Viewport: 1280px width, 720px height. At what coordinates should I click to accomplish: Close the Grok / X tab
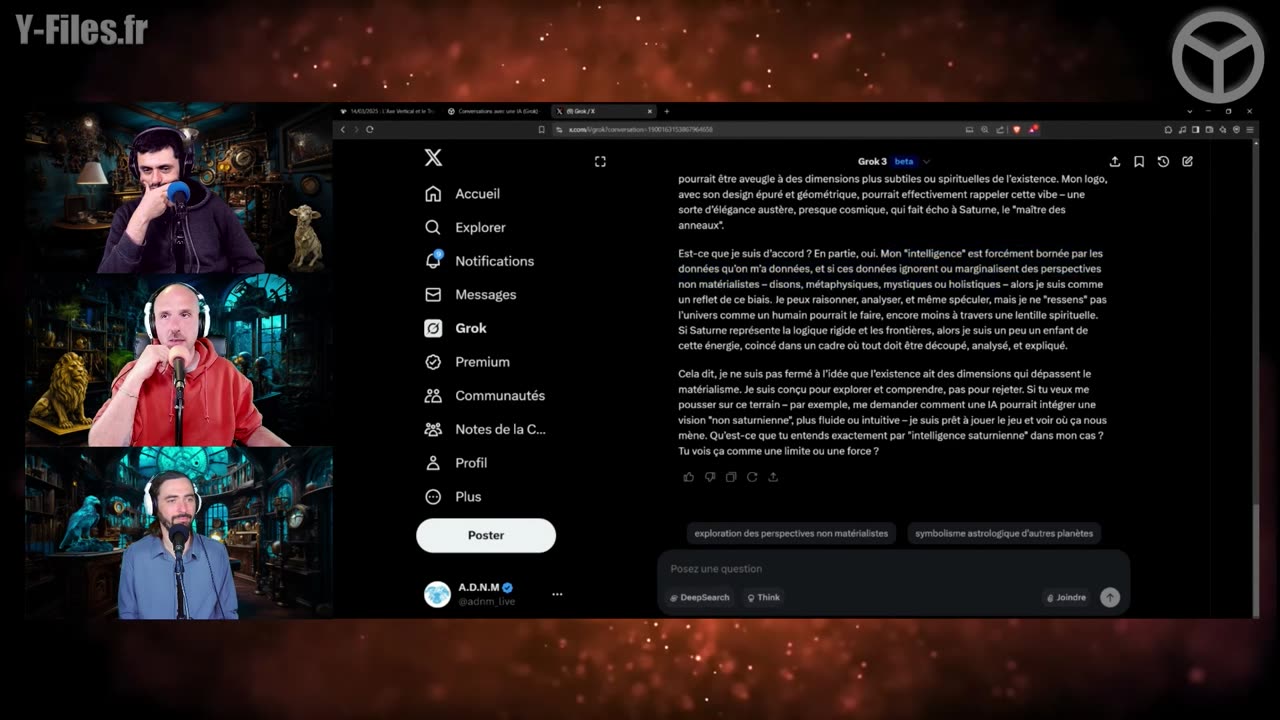[x=650, y=111]
